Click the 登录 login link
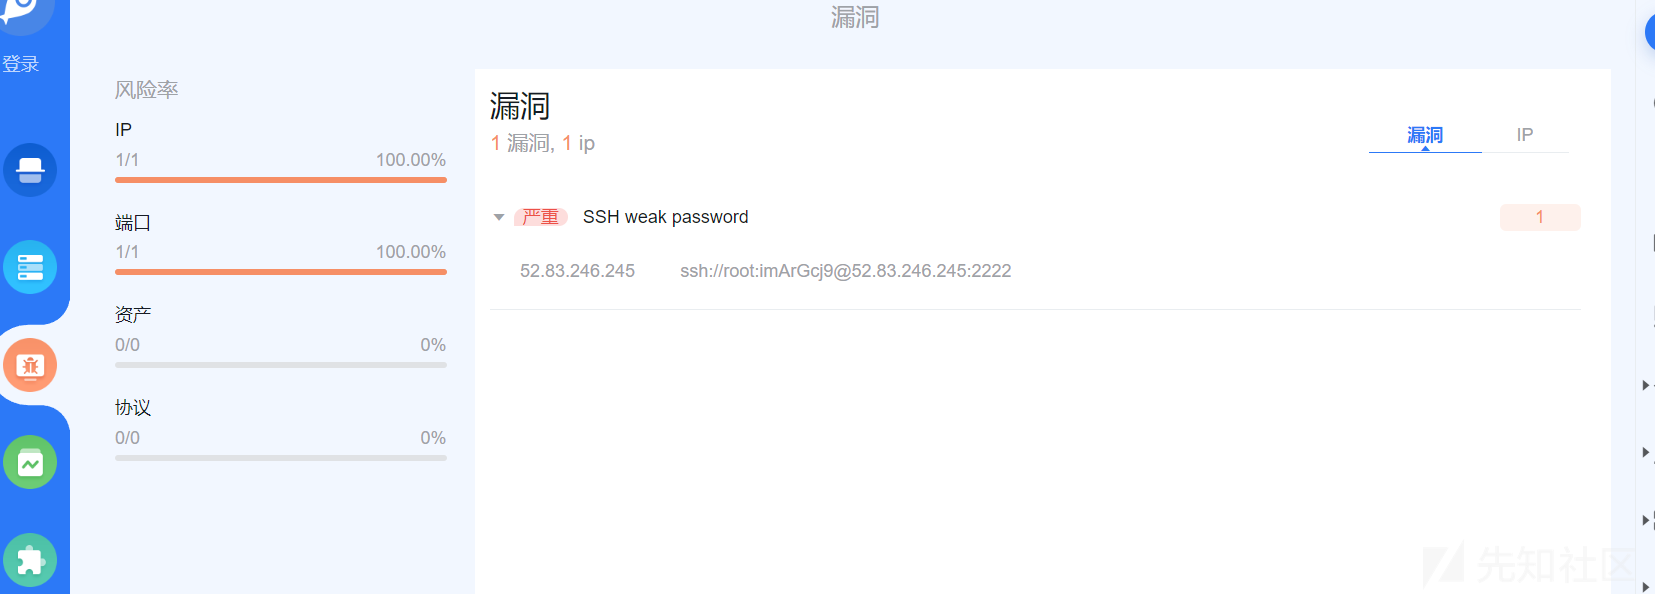 pos(20,64)
